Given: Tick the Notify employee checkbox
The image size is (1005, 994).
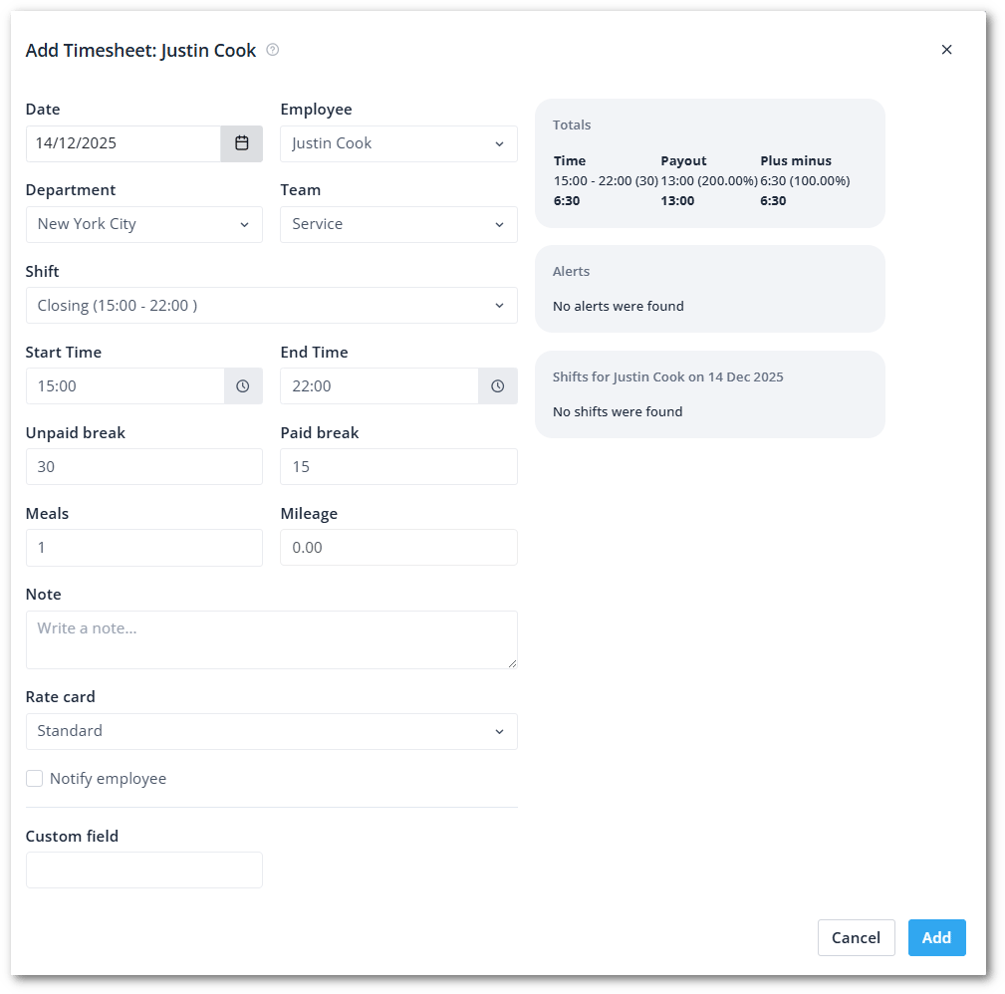Looking at the screenshot, I should click(35, 778).
